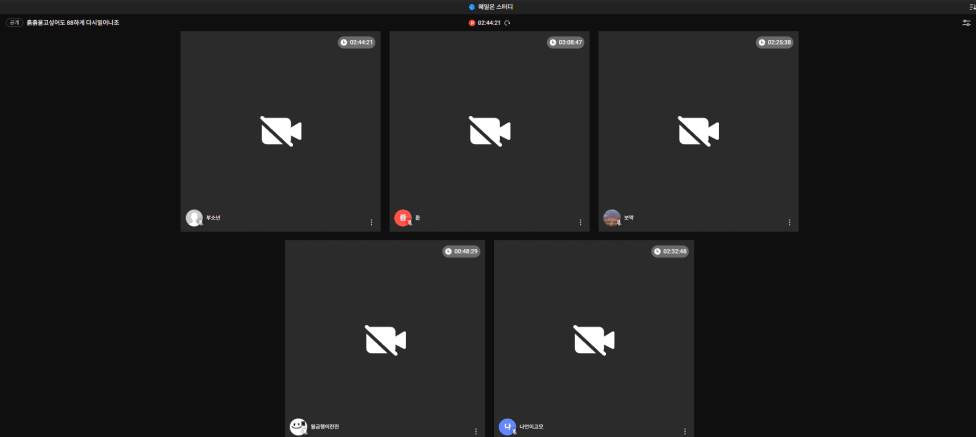Open the three-dot menu on the 00:48:29 tile

[476, 431]
